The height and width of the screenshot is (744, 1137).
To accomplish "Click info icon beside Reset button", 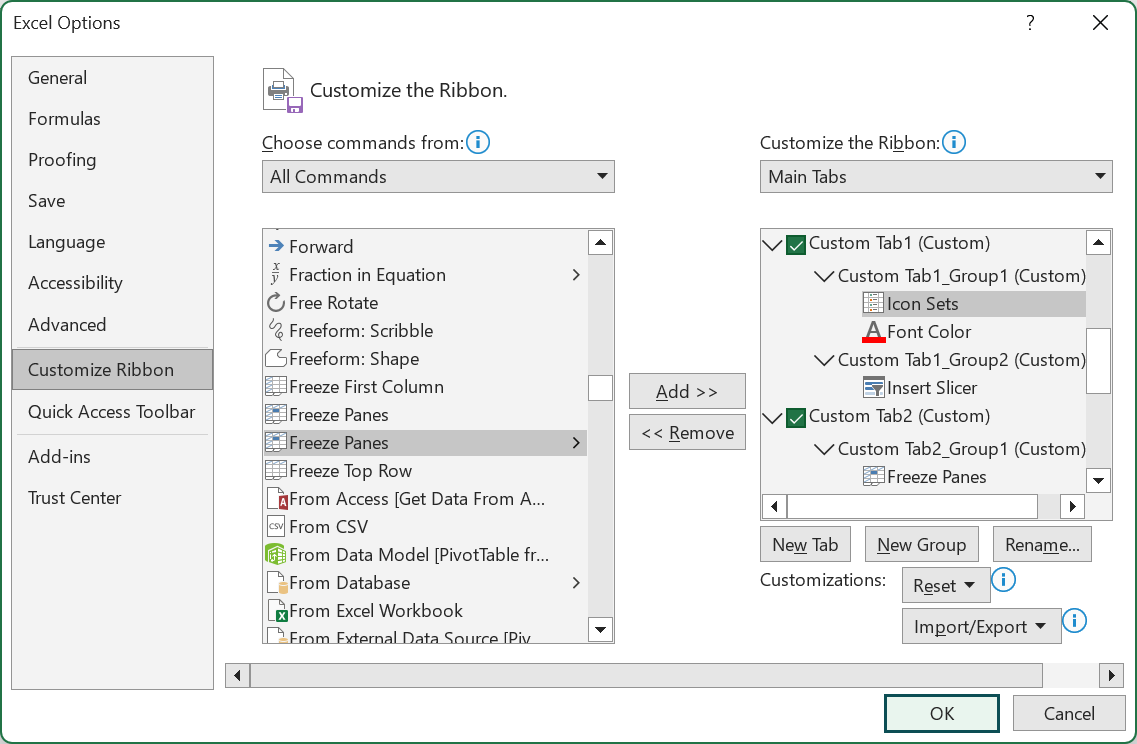I will coord(1003,579).
